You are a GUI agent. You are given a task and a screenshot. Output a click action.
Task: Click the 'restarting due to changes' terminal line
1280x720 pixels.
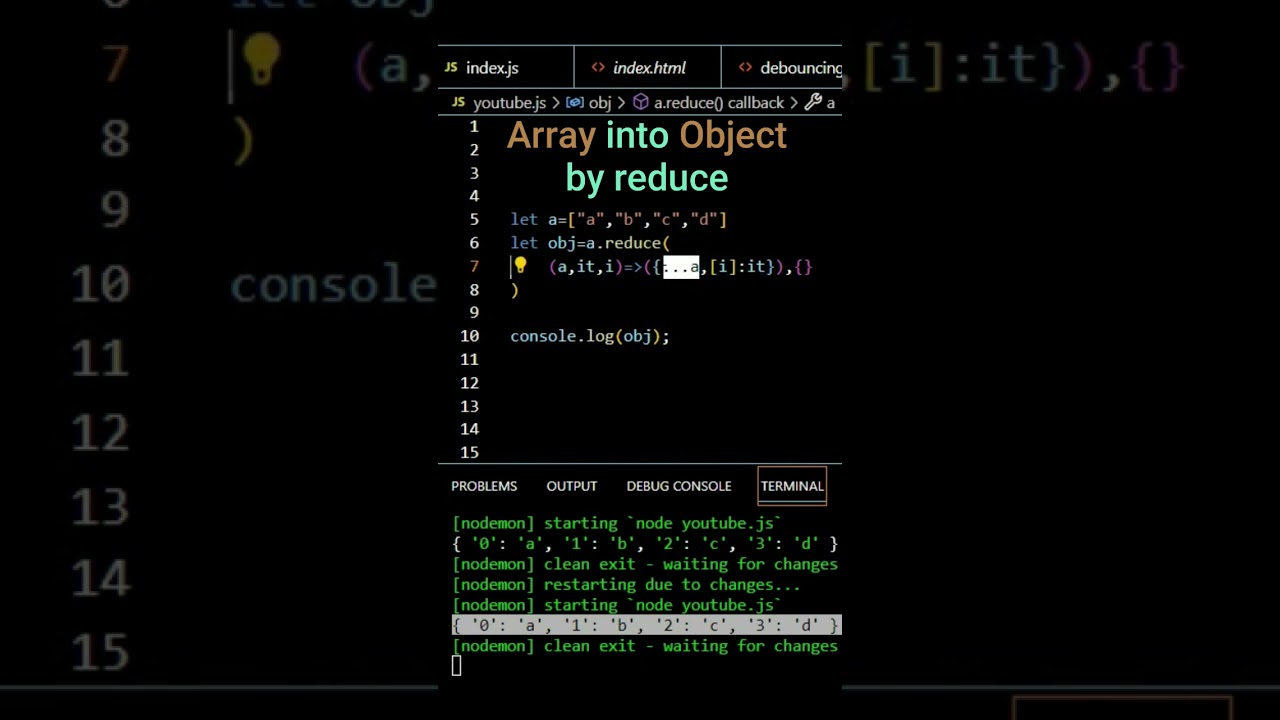(x=627, y=584)
